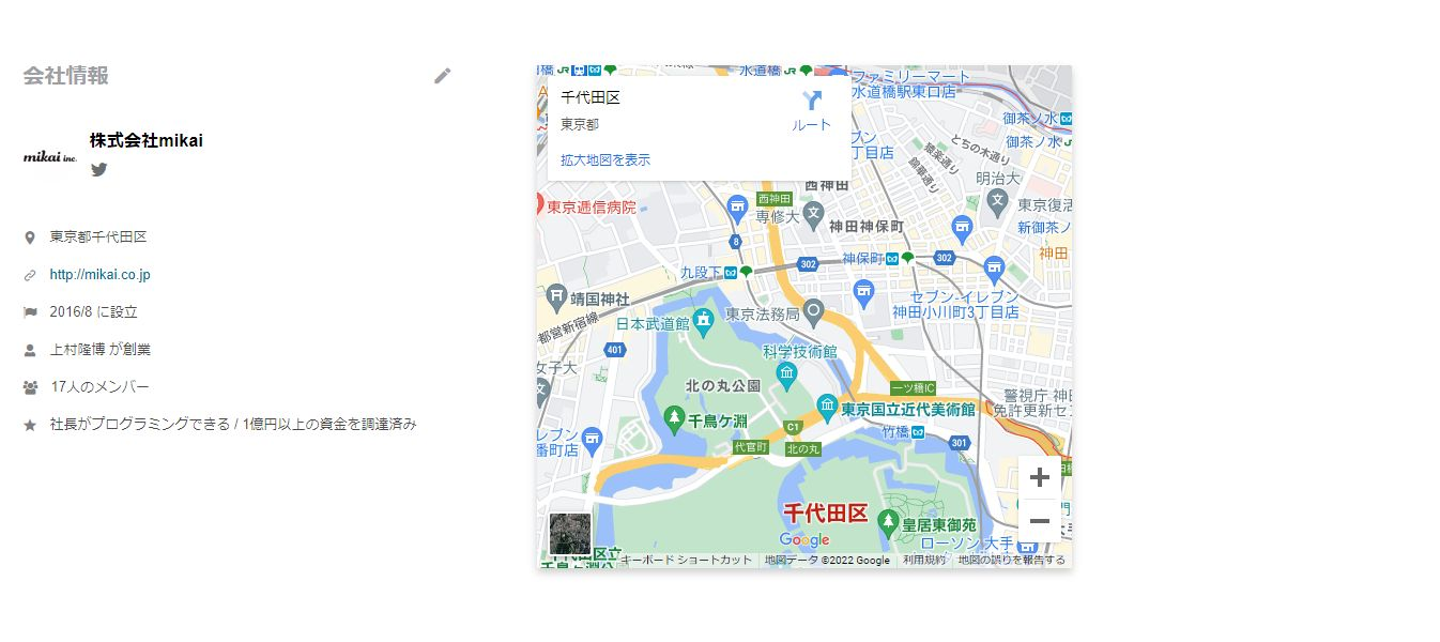
Task: Click the 千代田区 title in the map info card
Action: 590,98
